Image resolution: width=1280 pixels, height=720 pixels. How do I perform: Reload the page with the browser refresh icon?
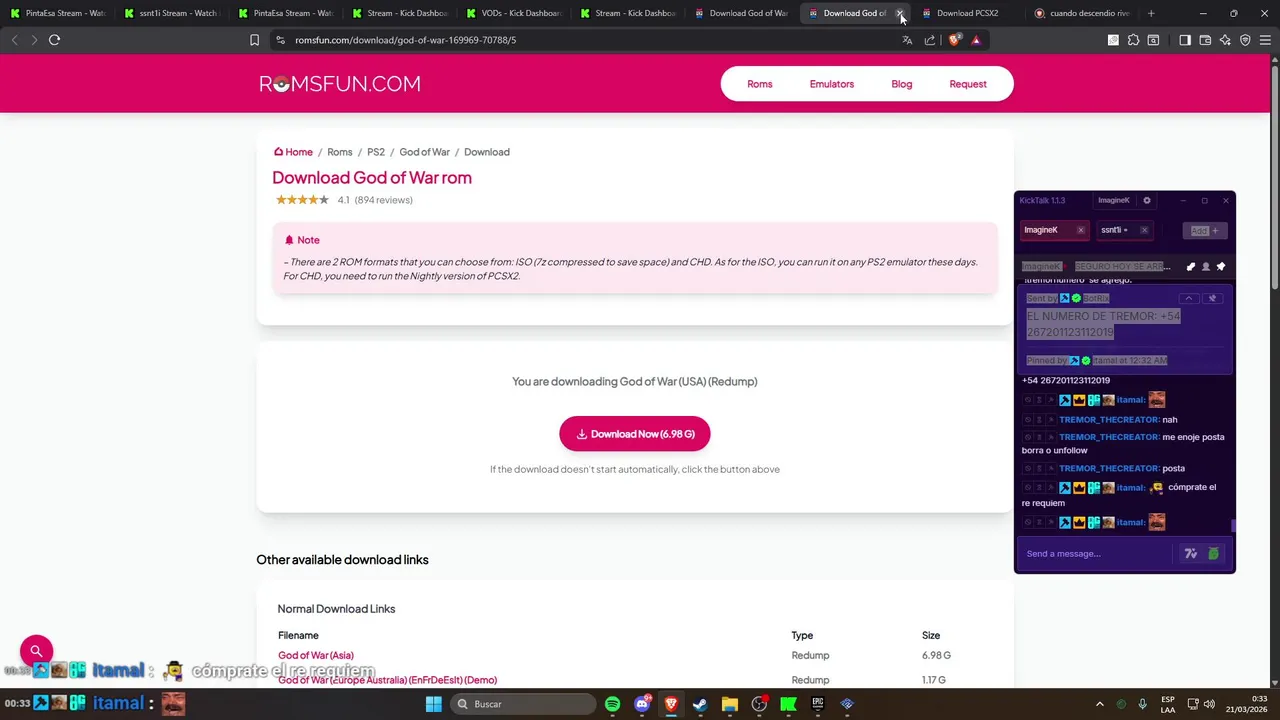pos(54,40)
